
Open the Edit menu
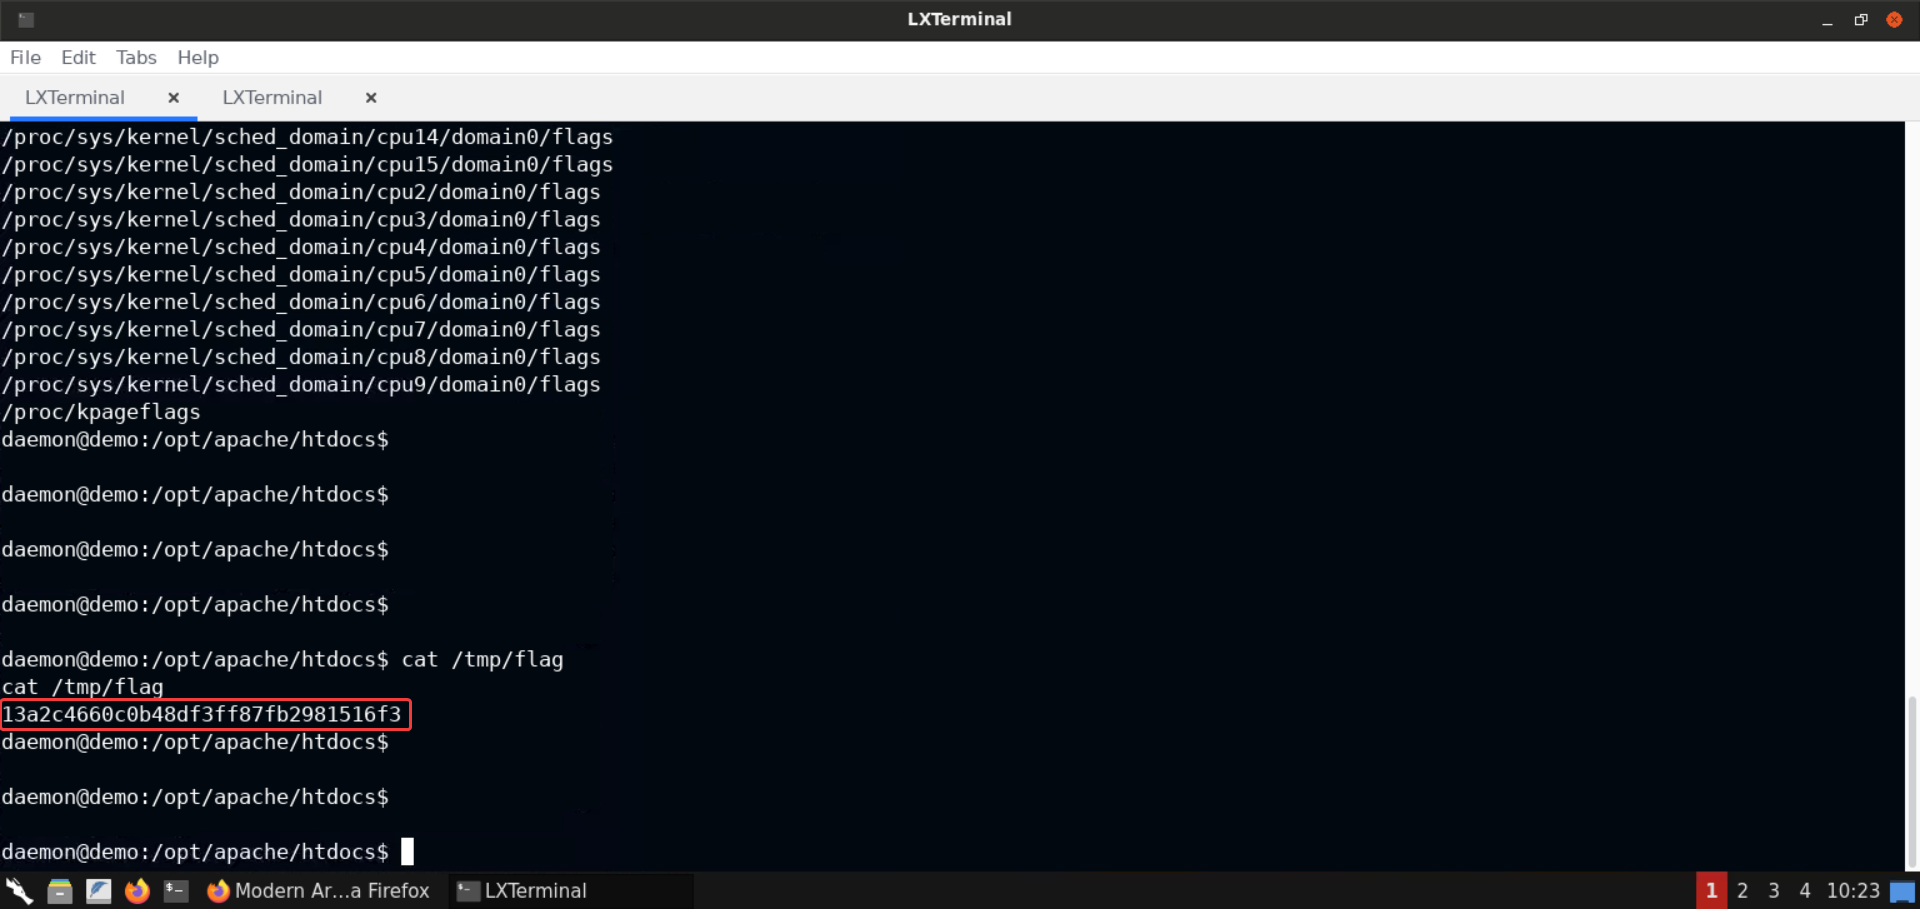click(78, 57)
